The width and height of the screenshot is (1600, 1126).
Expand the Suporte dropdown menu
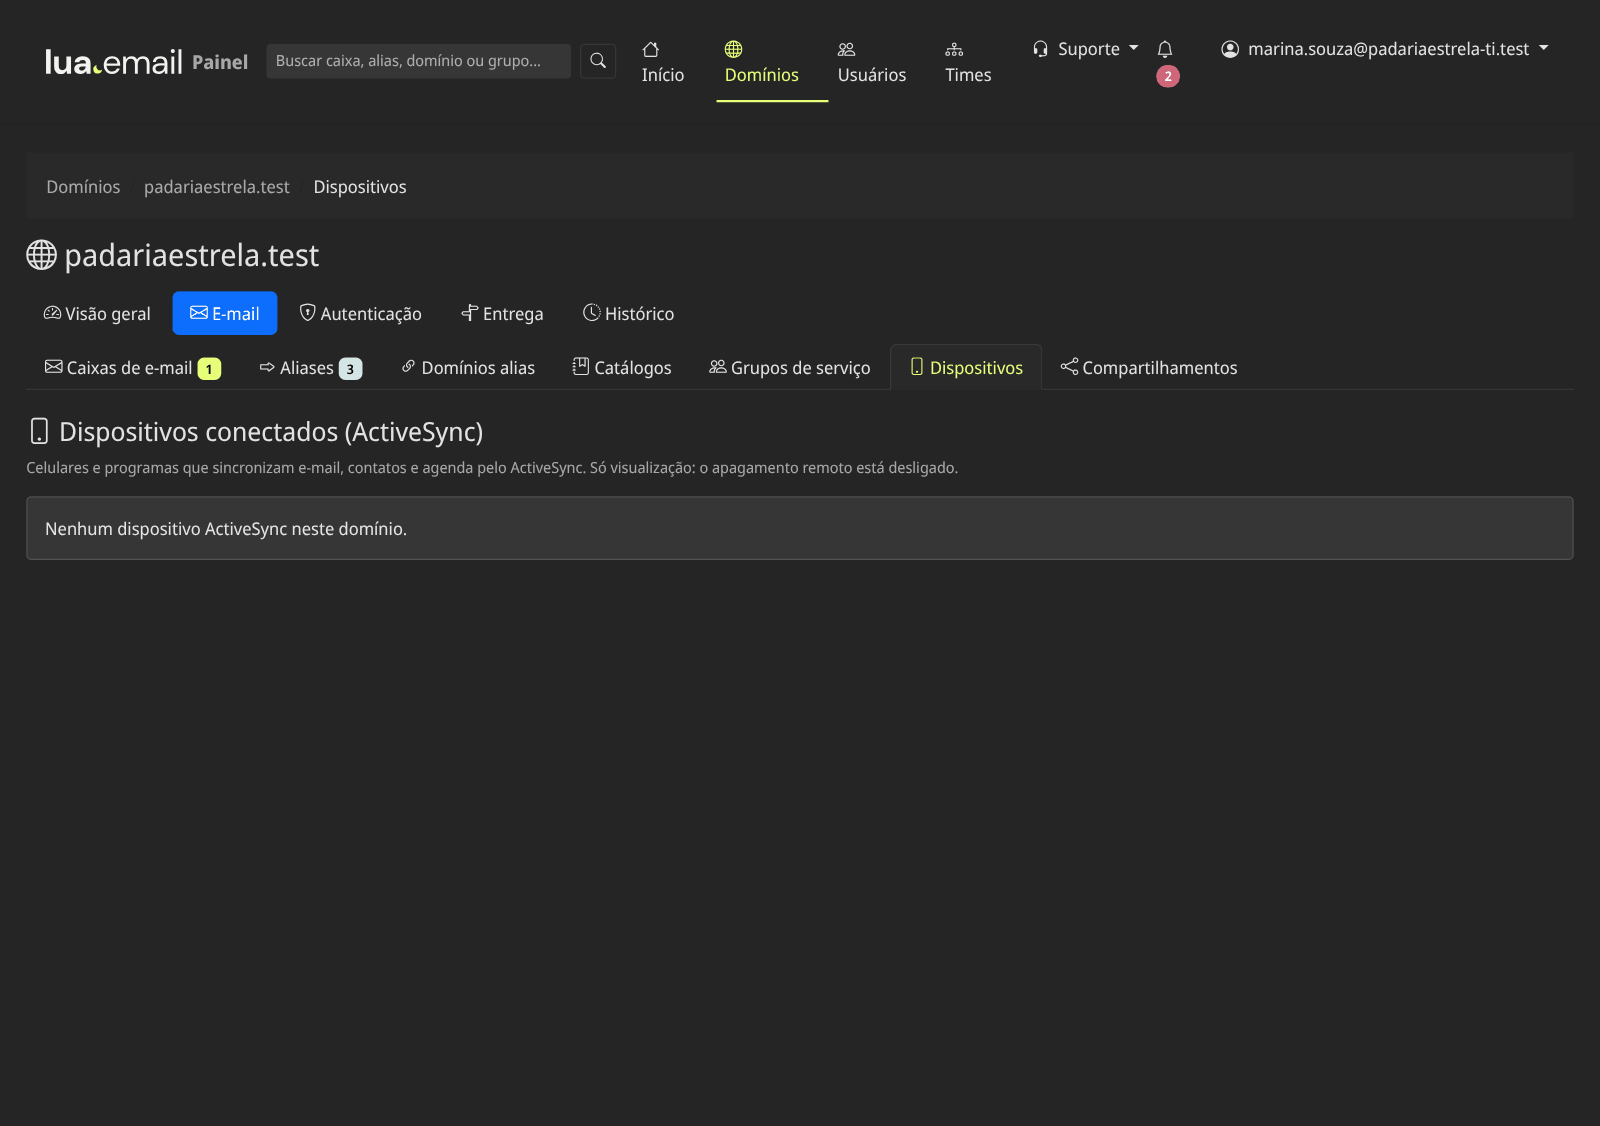point(1086,49)
